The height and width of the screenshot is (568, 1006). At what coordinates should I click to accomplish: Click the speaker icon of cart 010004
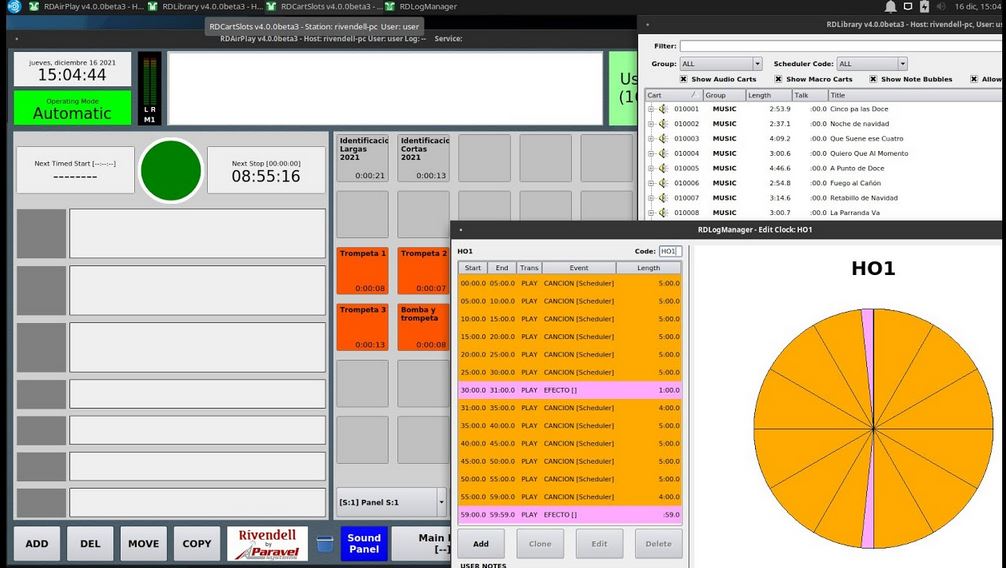(663, 153)
